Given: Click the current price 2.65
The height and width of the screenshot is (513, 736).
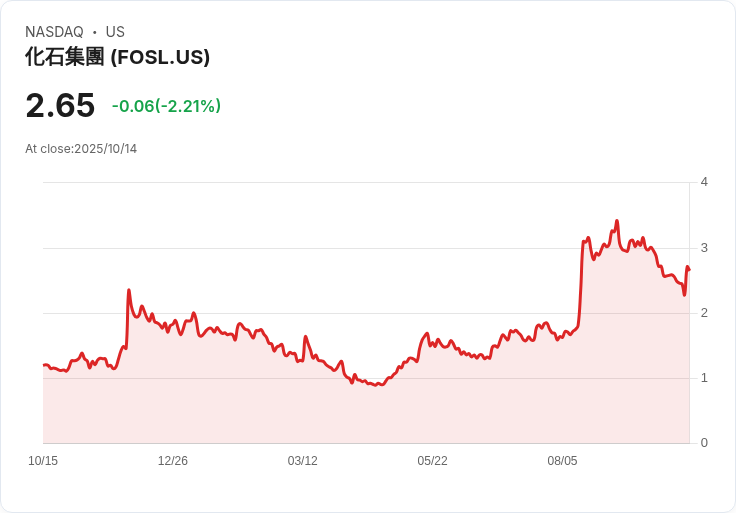Looking at the screenshot, I should (60, 106).
